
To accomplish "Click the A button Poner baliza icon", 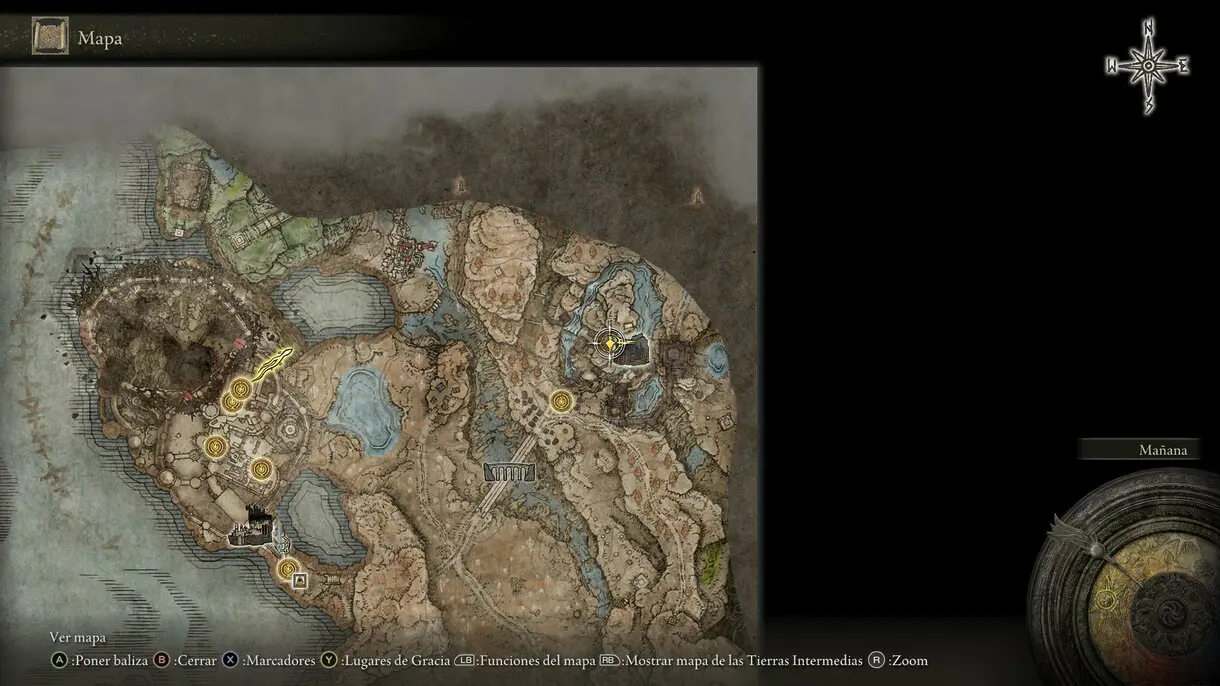I will [x=59, y=660].
